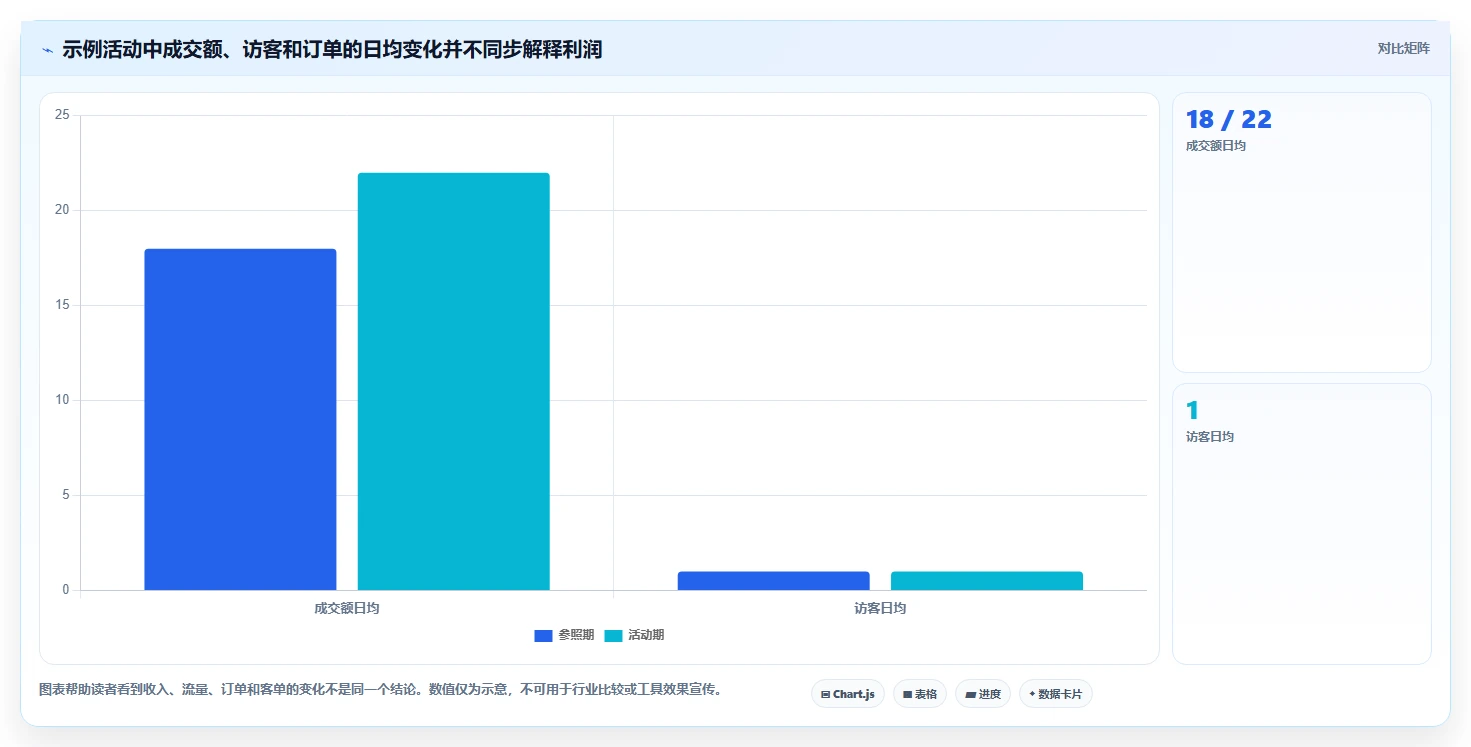This screenshot has width=1471, height=747.
Task: Click the y-axis value 20
Action: (62, 210)
